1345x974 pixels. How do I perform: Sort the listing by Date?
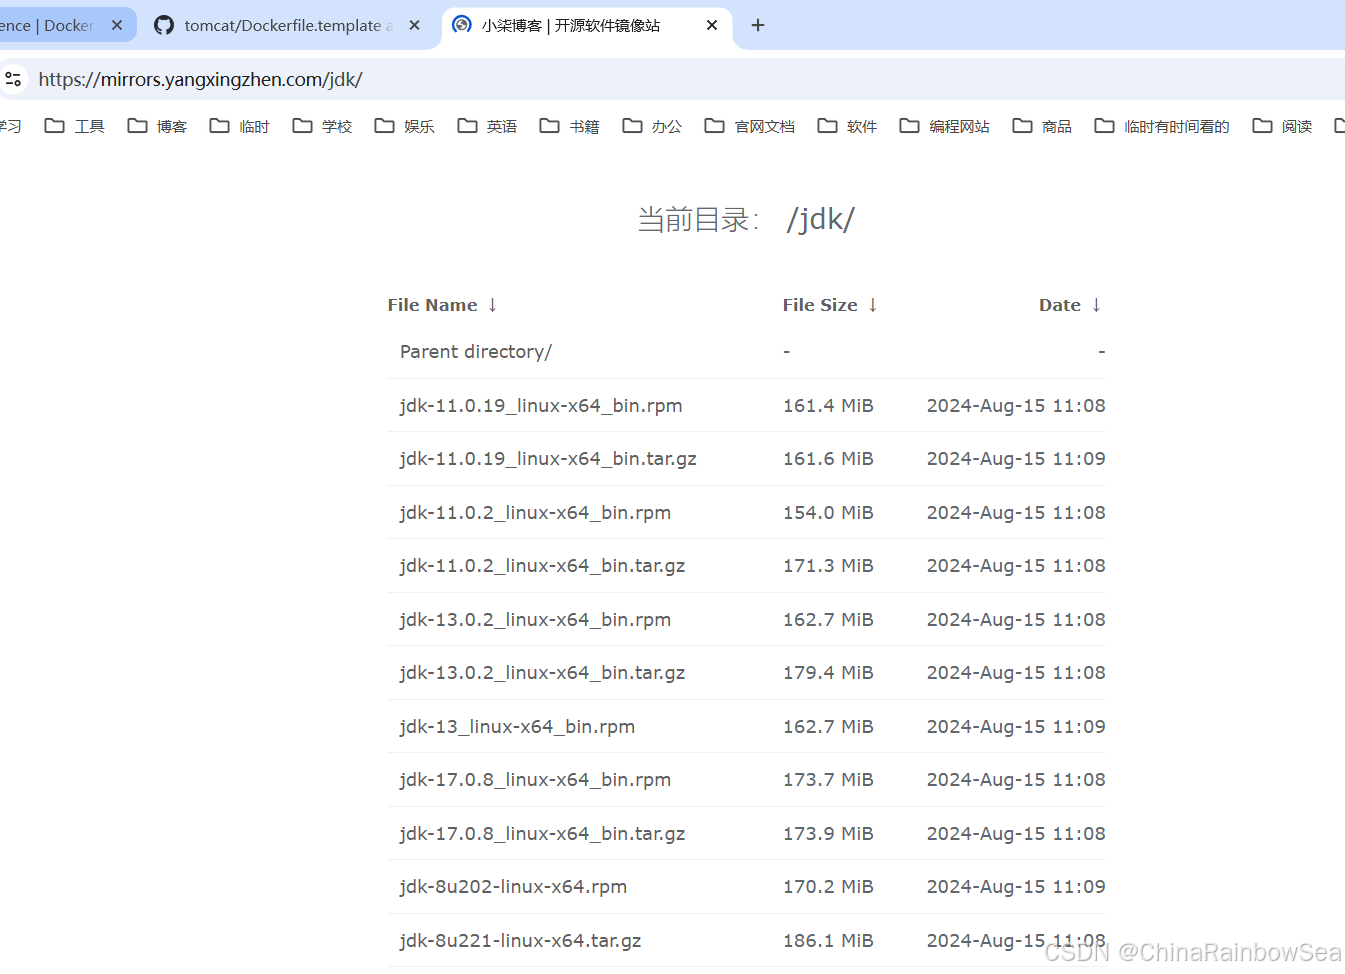[1069, 305]
